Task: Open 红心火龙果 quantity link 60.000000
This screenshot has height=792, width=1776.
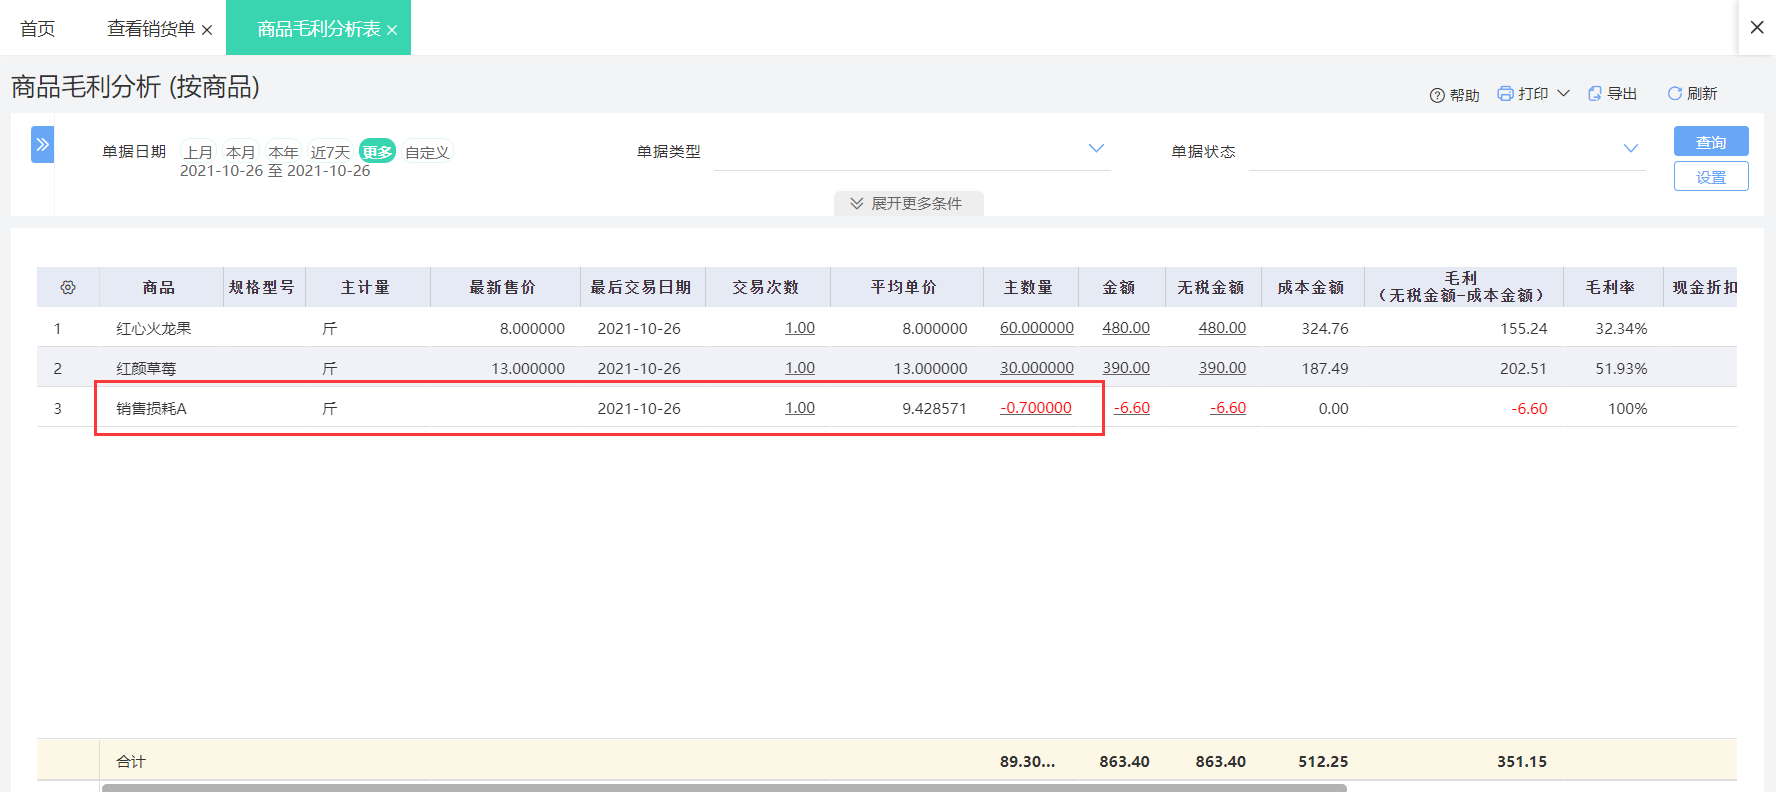Action: pyautogui.click(x=1037, y=328)
